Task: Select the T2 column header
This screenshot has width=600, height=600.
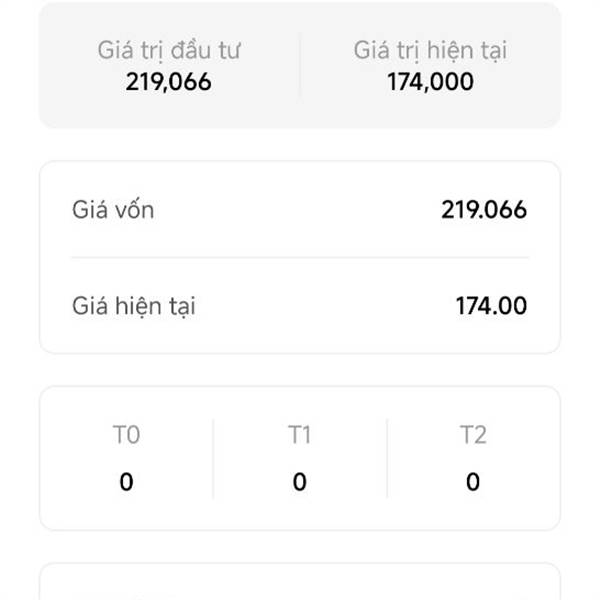Action: tap(473, 435)
